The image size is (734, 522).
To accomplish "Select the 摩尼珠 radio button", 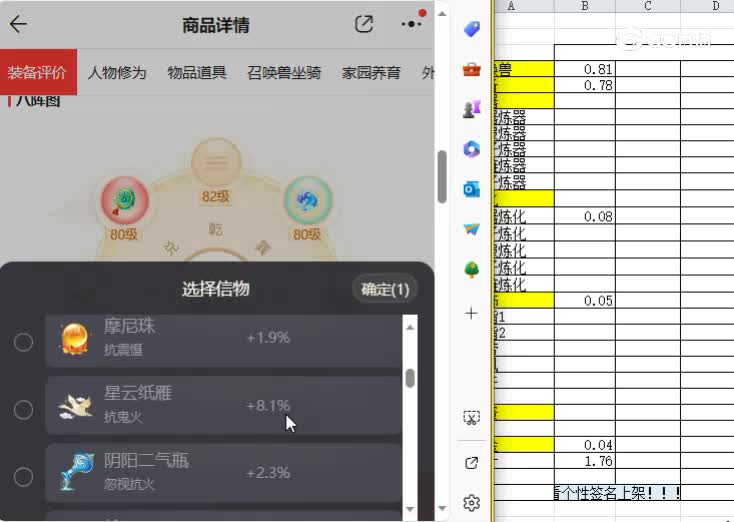I will (23, 342).
